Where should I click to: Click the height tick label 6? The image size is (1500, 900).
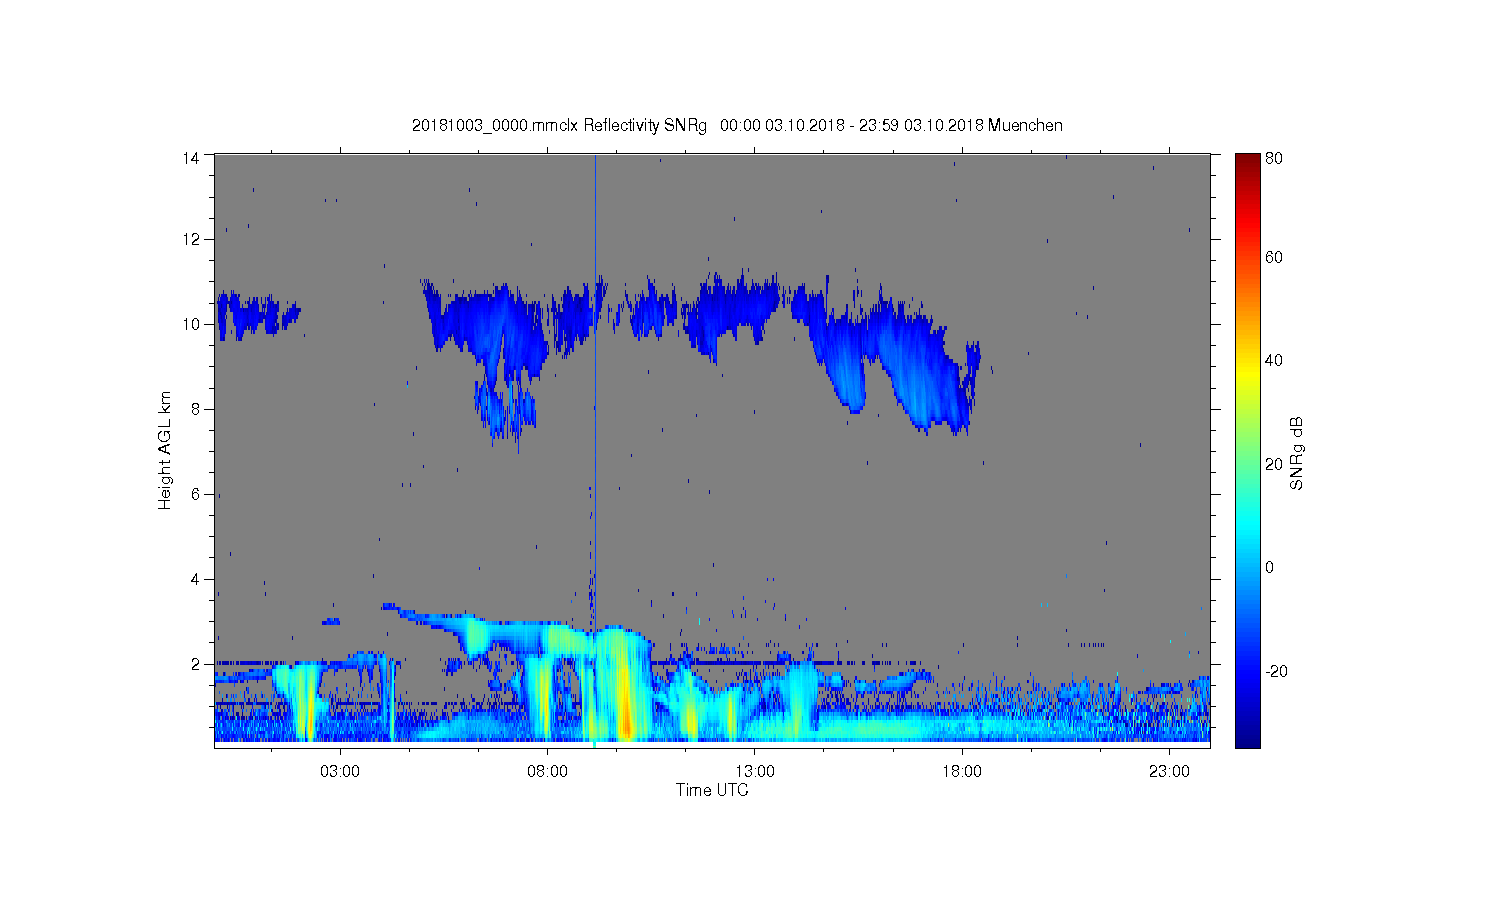pos(196,494)
